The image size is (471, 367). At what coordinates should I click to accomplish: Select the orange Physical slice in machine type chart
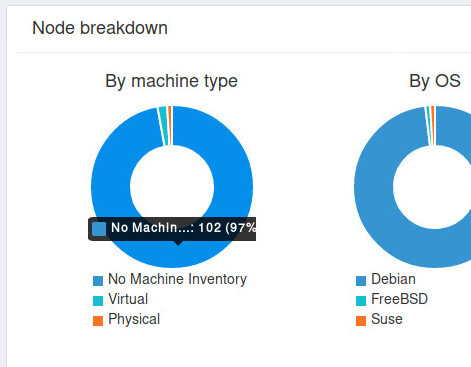tap(170, 126)
